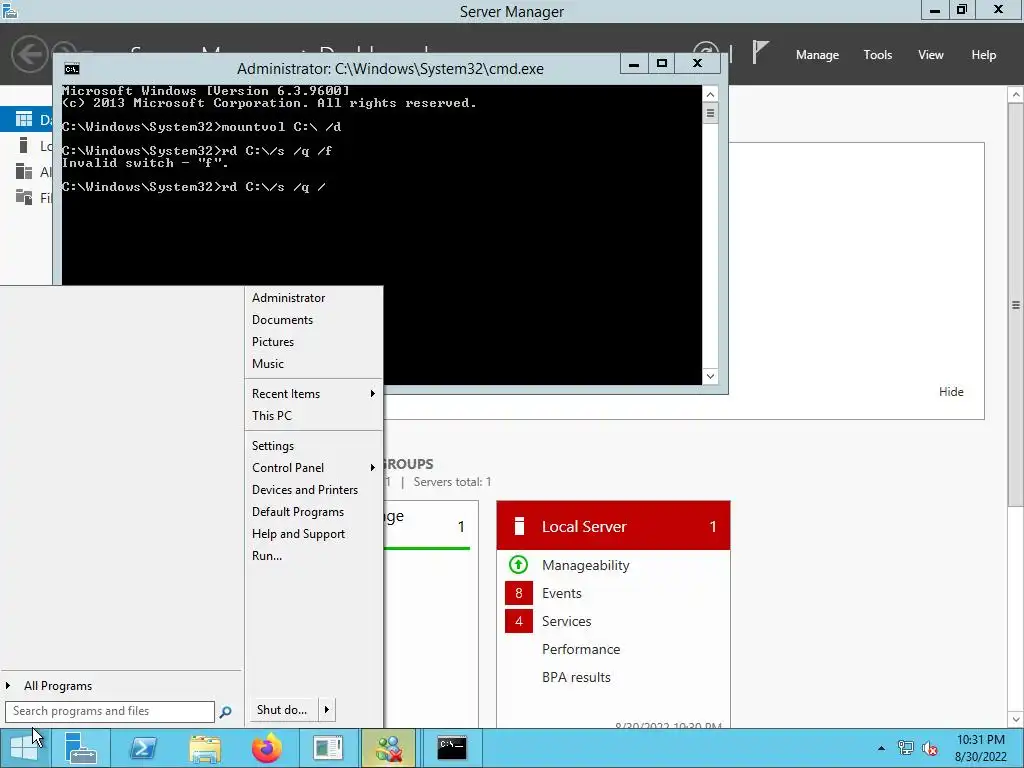Open Services in Local Server tile
This screenshot has height=768, width=1024.
pos(566,621)
